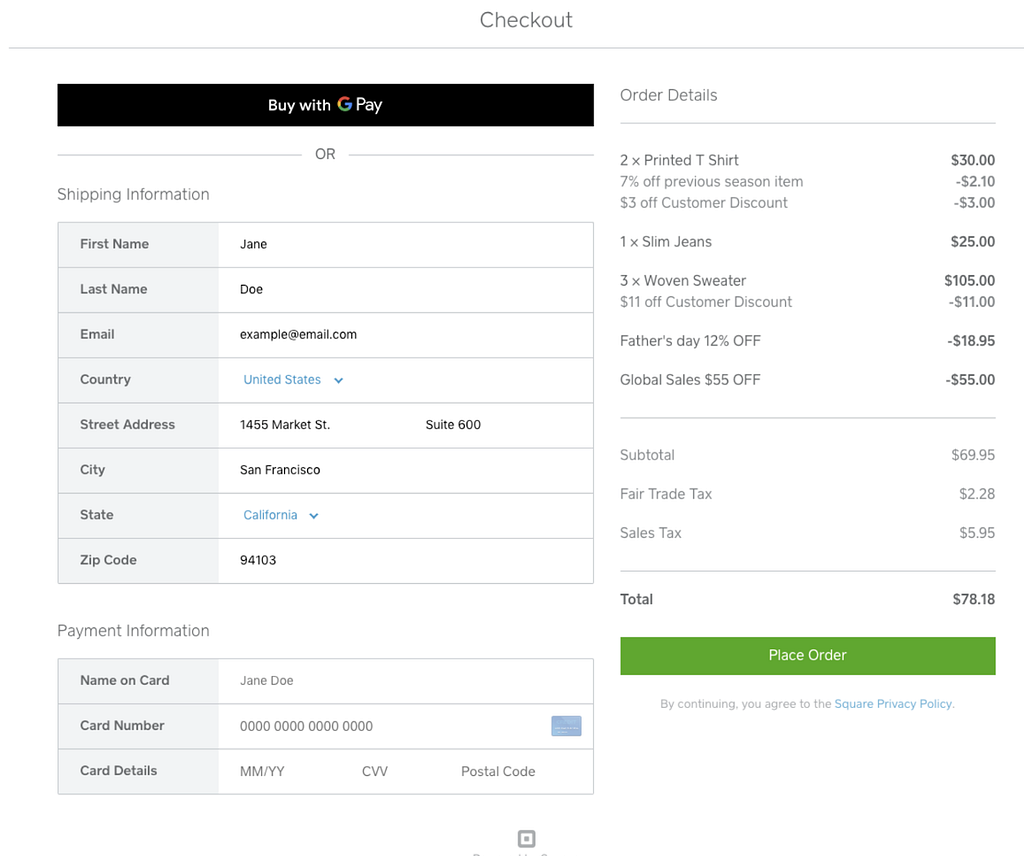Select the Name on Card input

point(406,680)
